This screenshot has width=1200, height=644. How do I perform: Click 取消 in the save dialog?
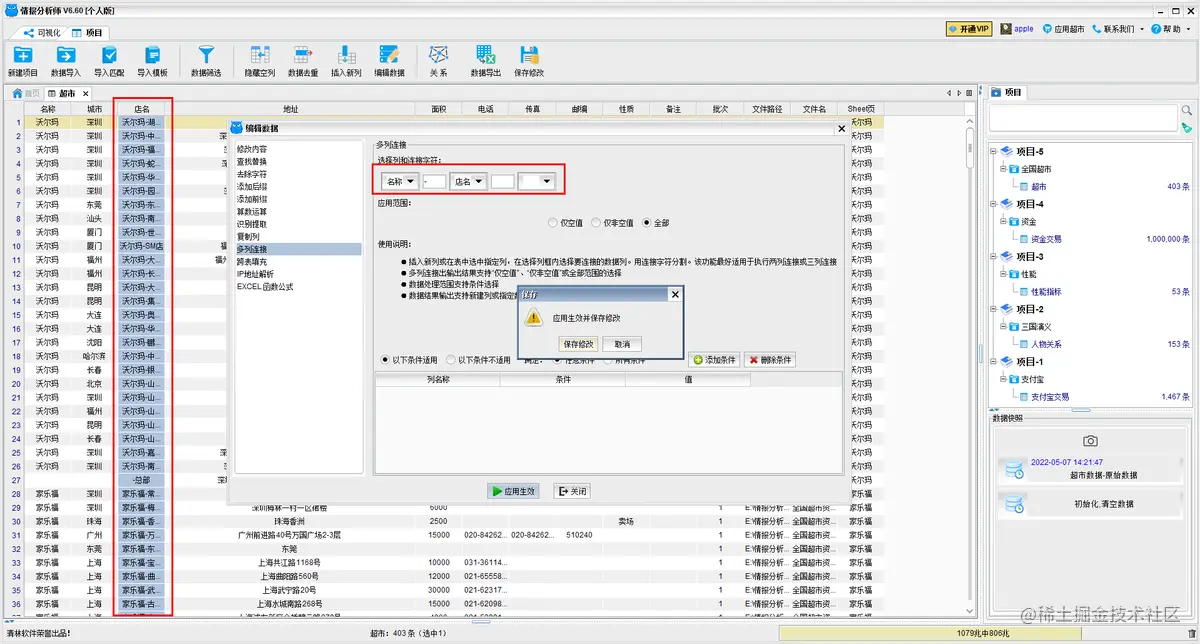coord(622,344)
